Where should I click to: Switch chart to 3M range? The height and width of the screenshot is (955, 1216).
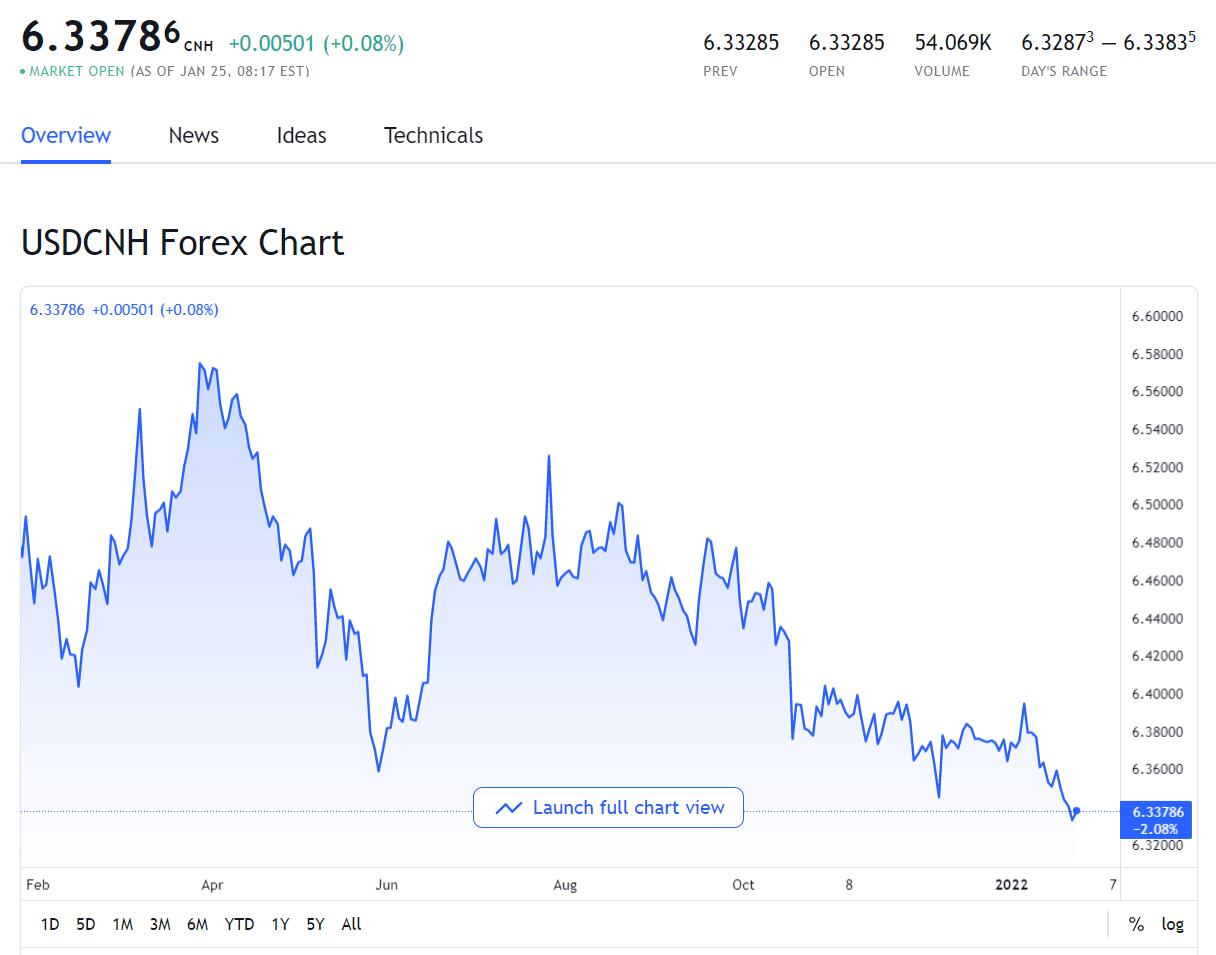(160, 924)
